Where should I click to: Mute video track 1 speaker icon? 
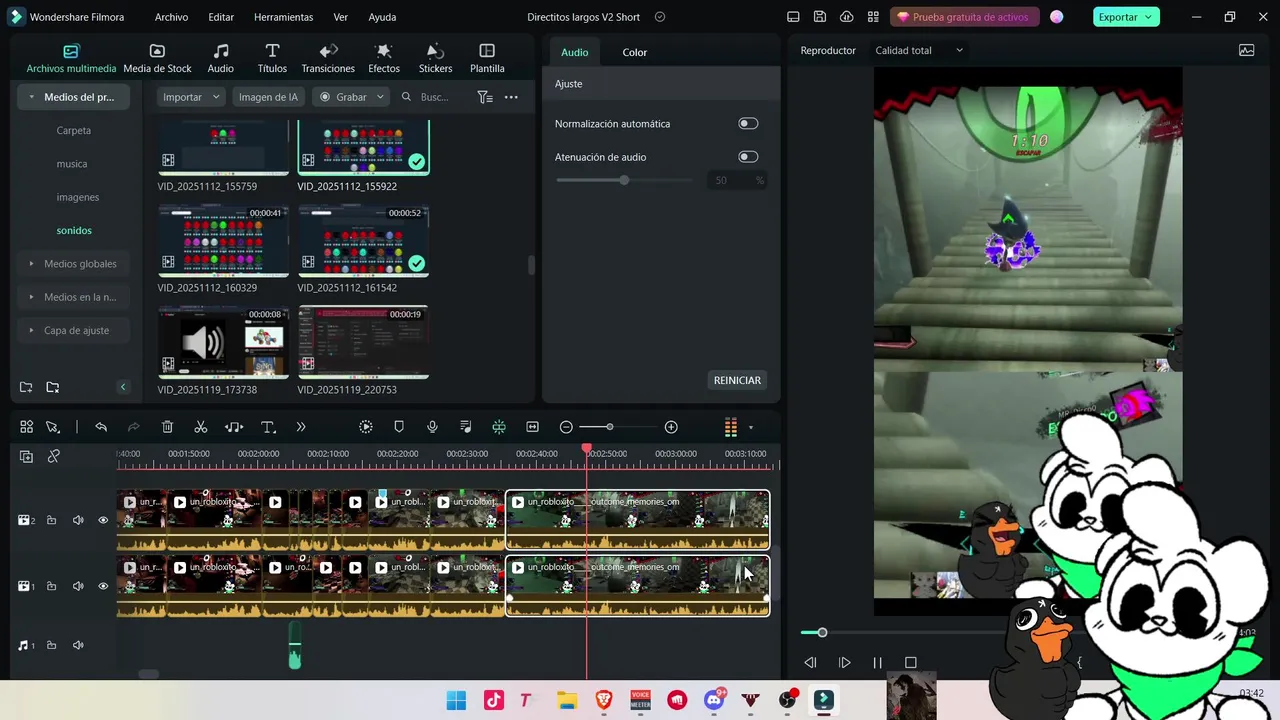point(78,586)
